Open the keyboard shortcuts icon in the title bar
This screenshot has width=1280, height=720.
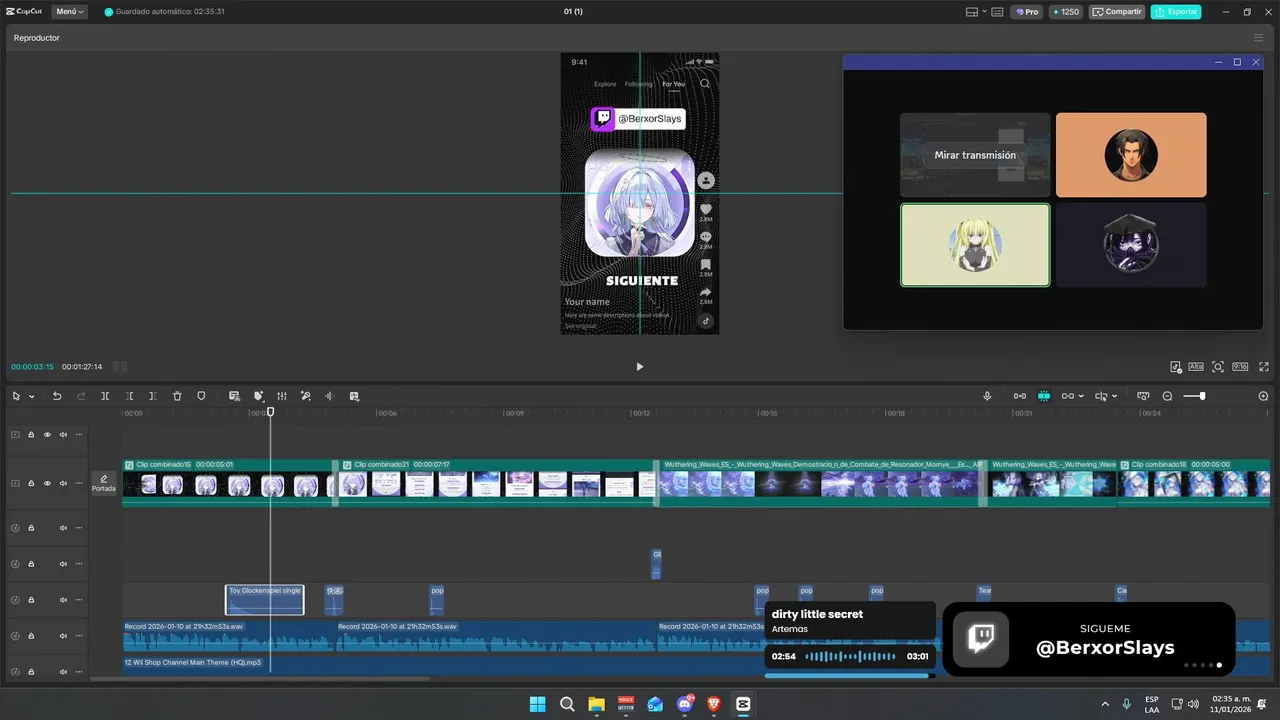(999, 12)
